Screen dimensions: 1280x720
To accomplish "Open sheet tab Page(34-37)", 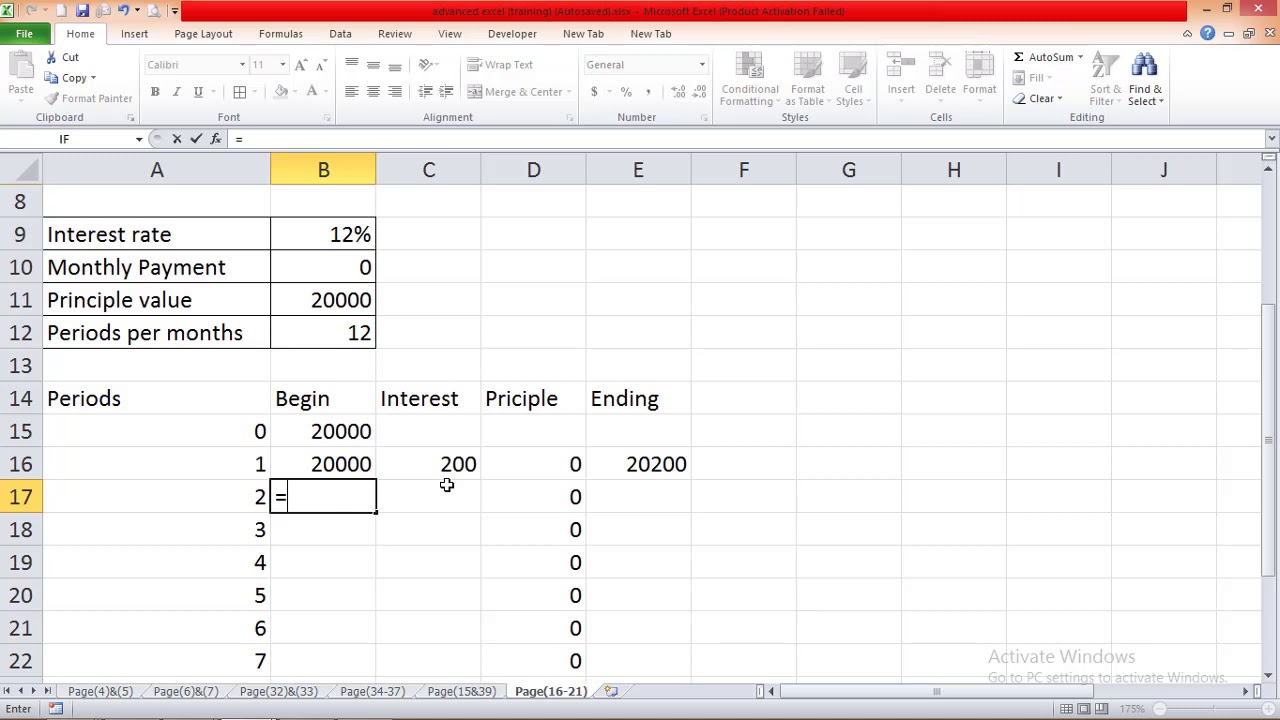I will click(x=372, y=692).
